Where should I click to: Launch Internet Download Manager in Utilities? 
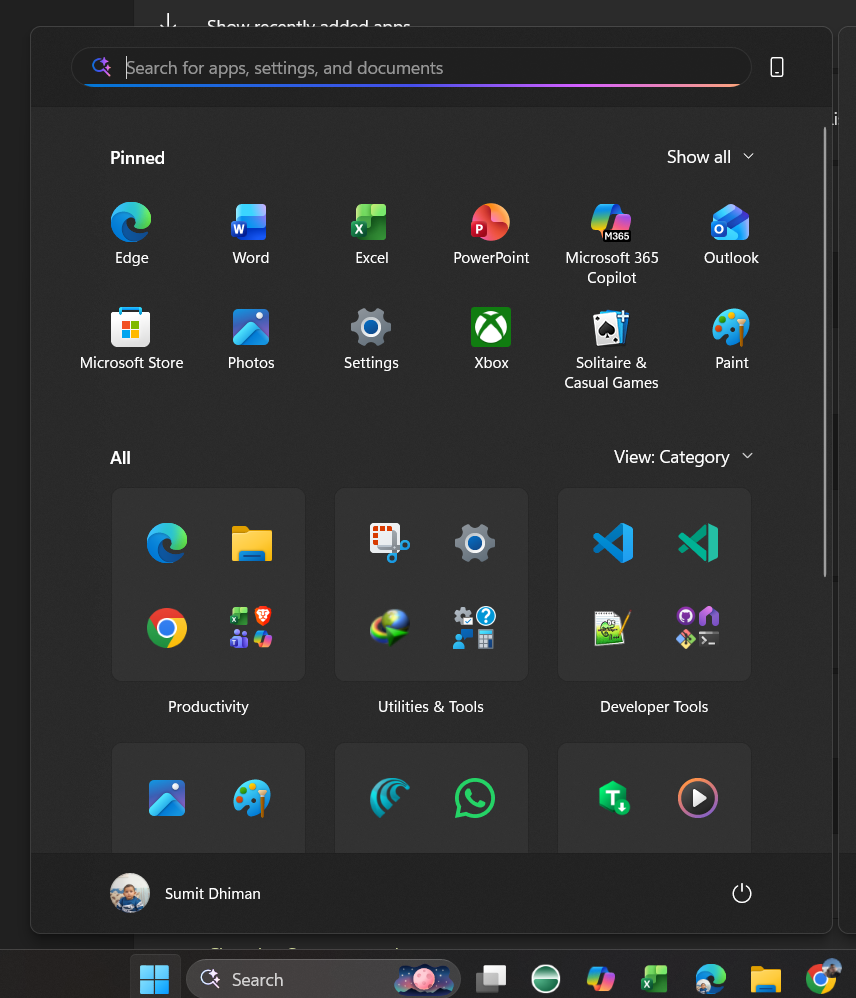389,628
